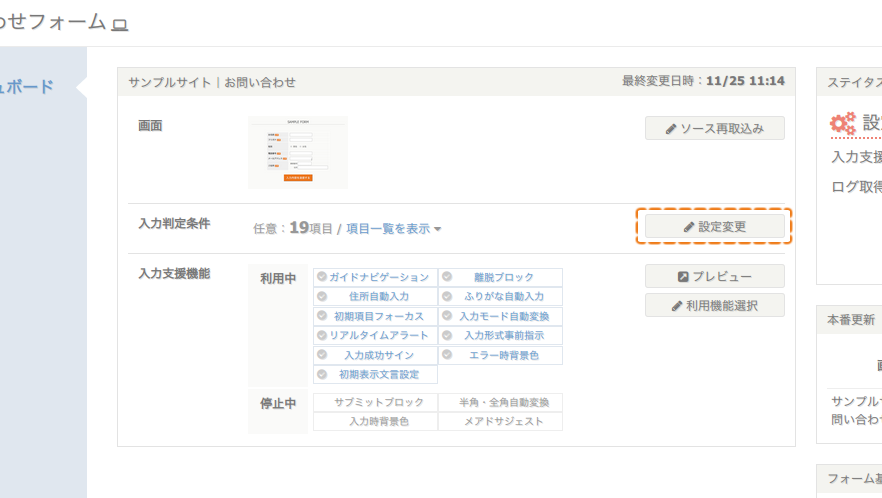
Task: Click the 利用中 section label
Action: pos(278,279)
